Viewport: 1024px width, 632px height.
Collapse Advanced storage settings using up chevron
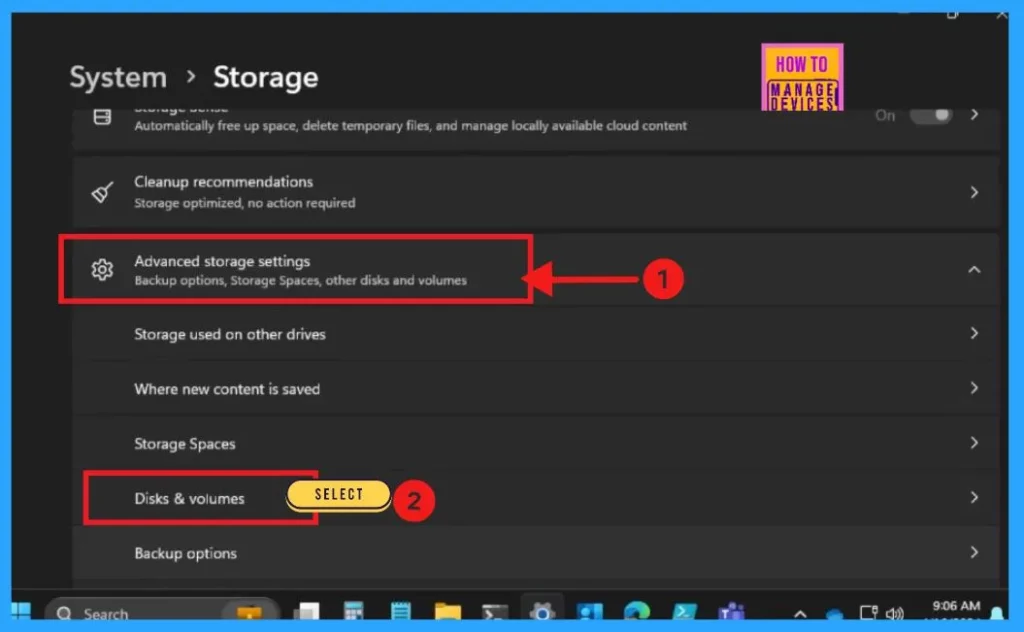coord(974,270)
